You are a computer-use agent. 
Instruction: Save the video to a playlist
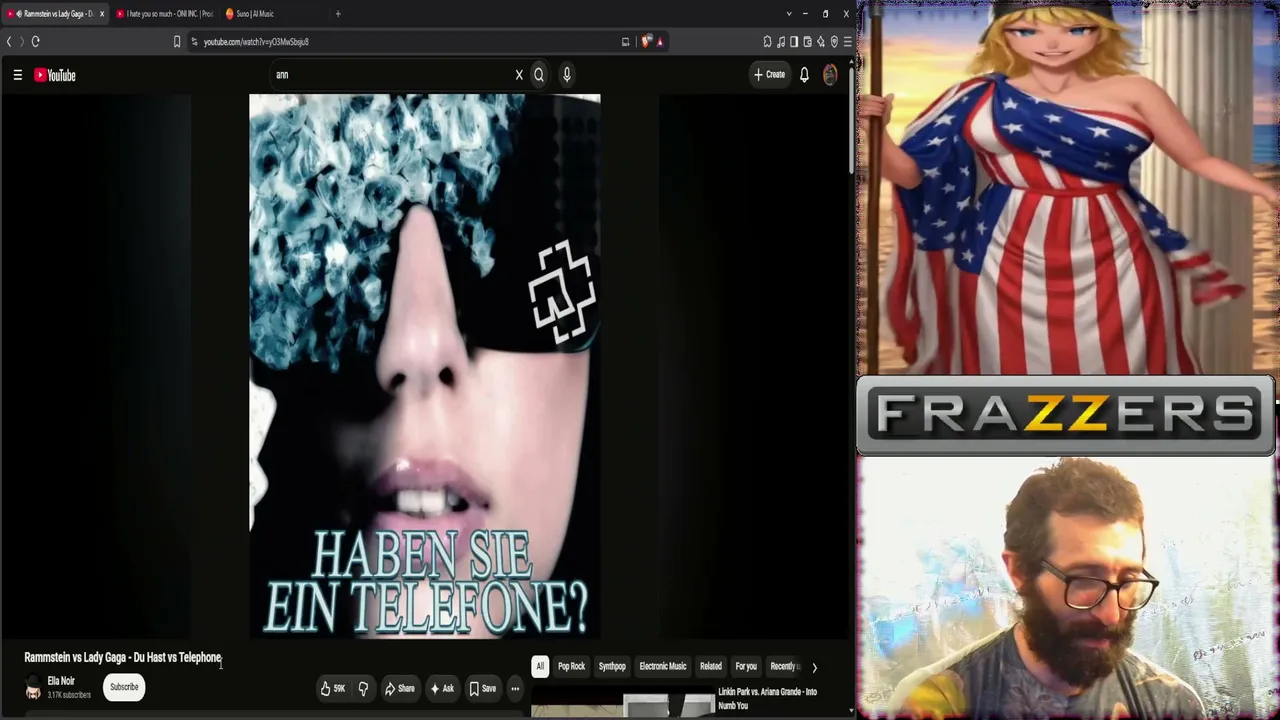click(482, 688)
